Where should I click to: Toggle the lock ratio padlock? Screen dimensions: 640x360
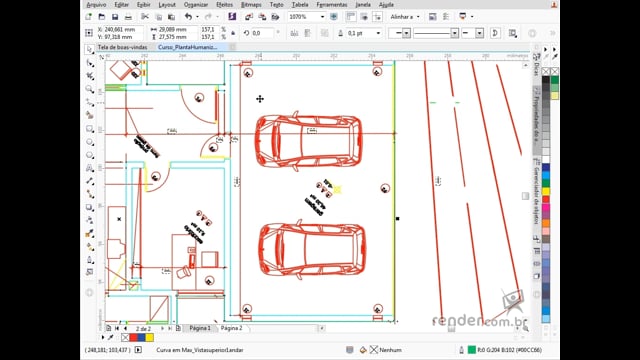pos(233,33)
